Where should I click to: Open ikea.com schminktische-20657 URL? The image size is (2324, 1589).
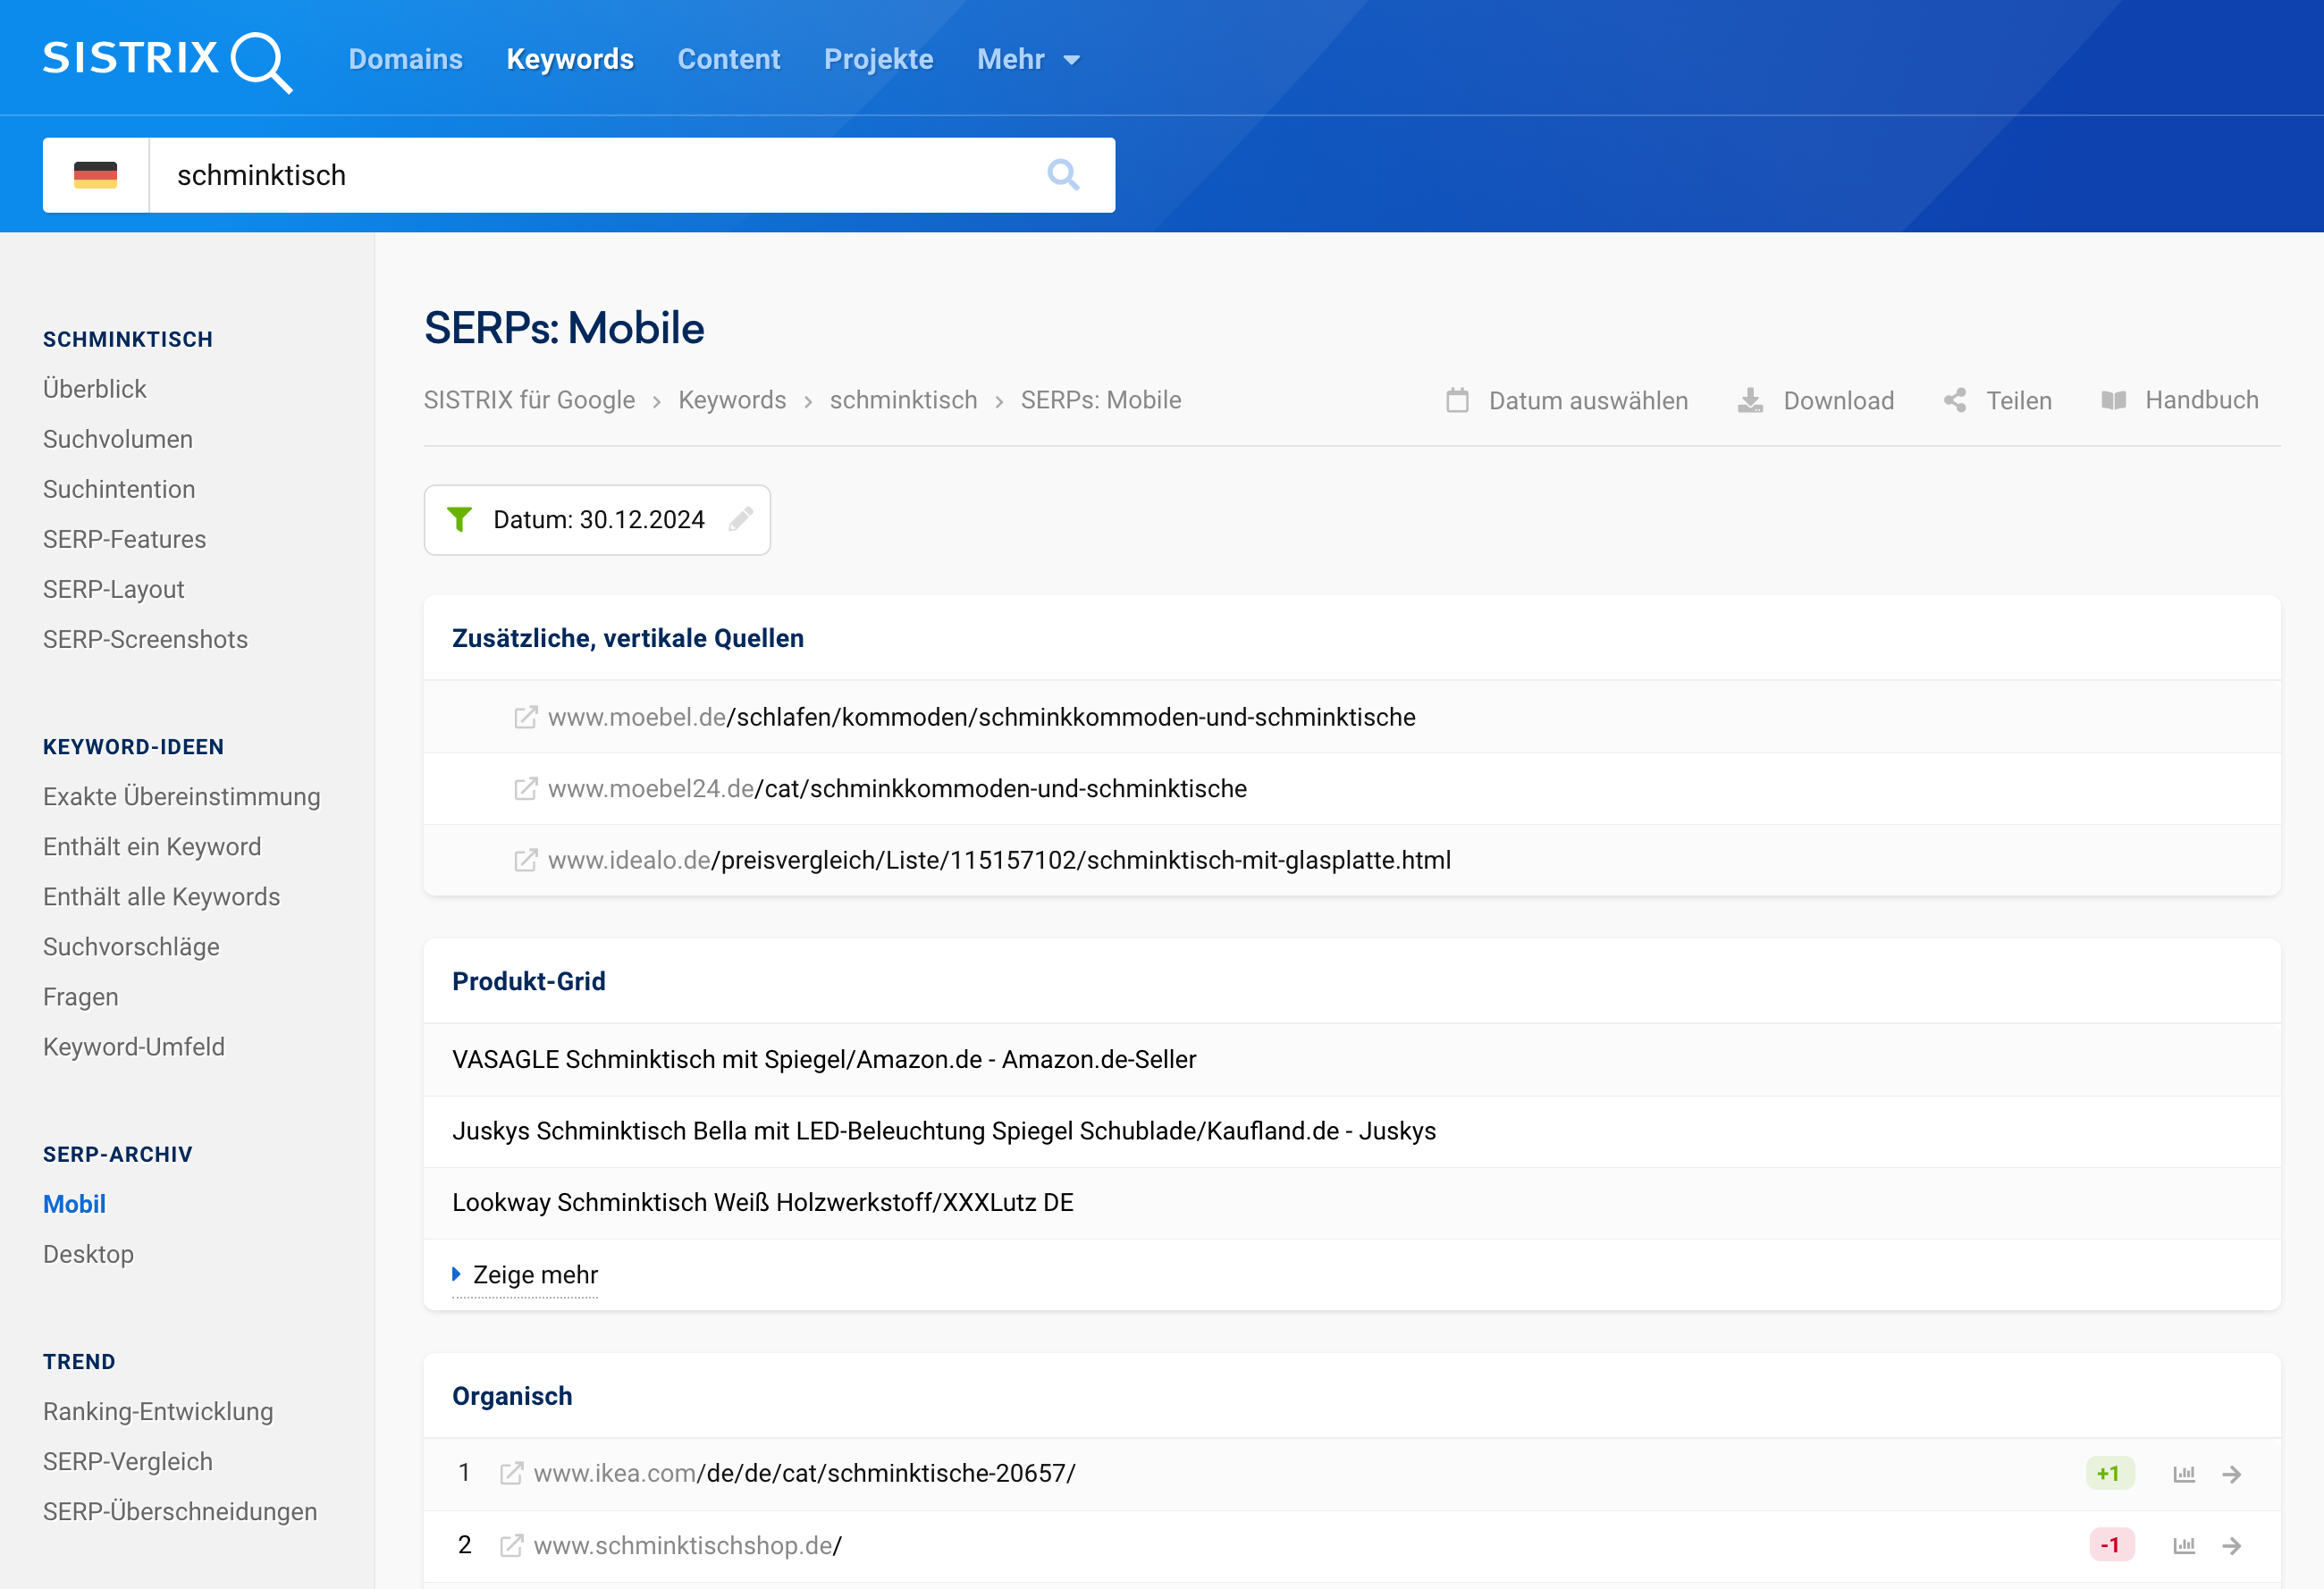805,1473
